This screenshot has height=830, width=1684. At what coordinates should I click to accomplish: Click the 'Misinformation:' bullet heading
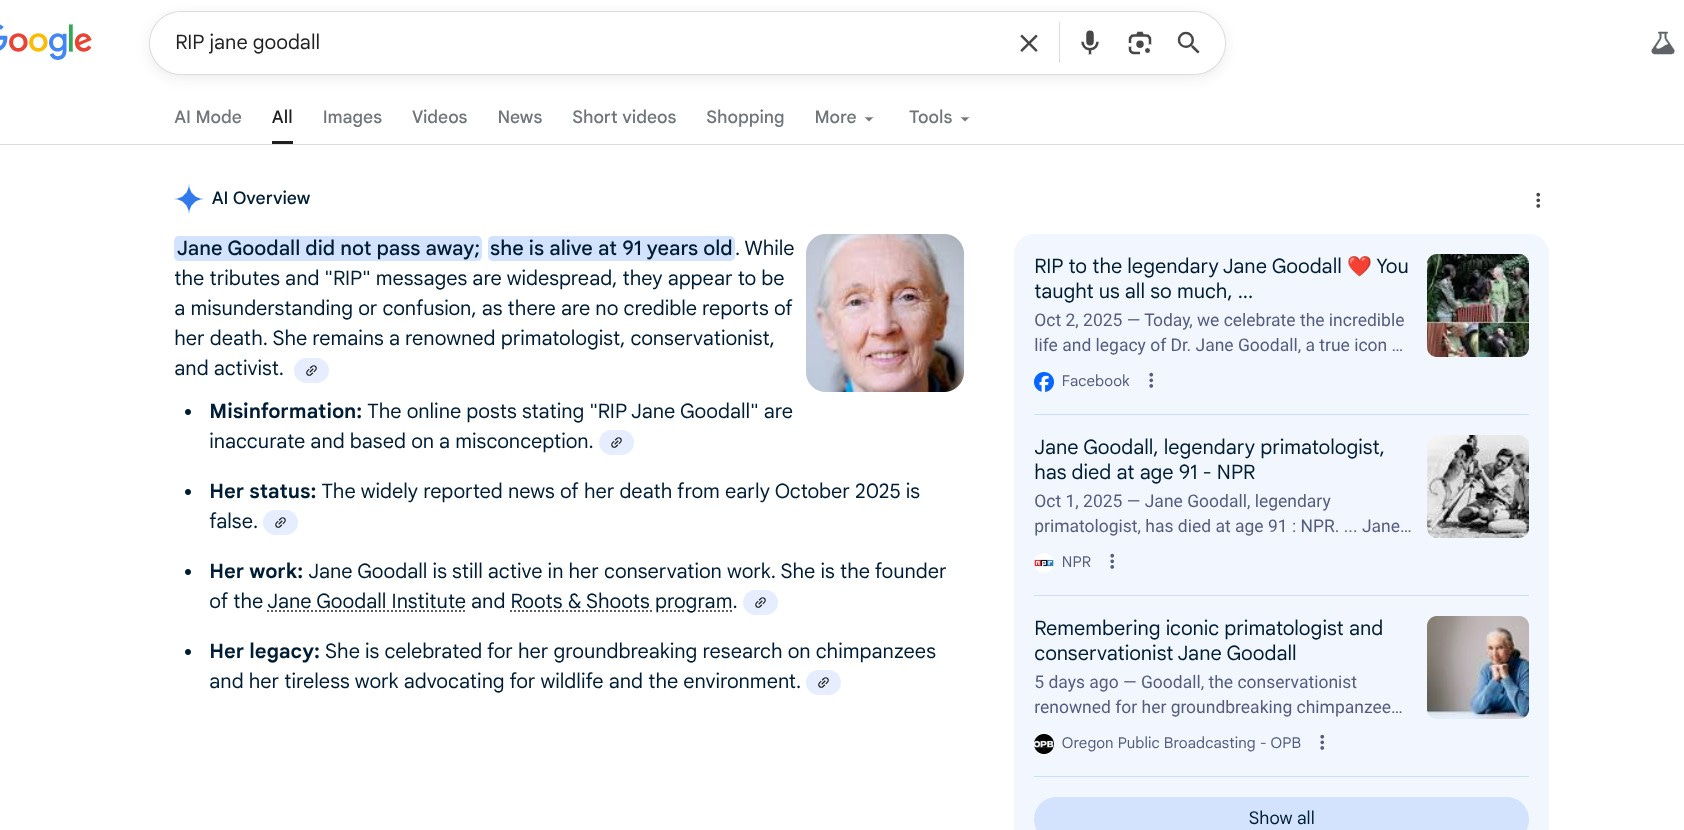click(286, 411)
